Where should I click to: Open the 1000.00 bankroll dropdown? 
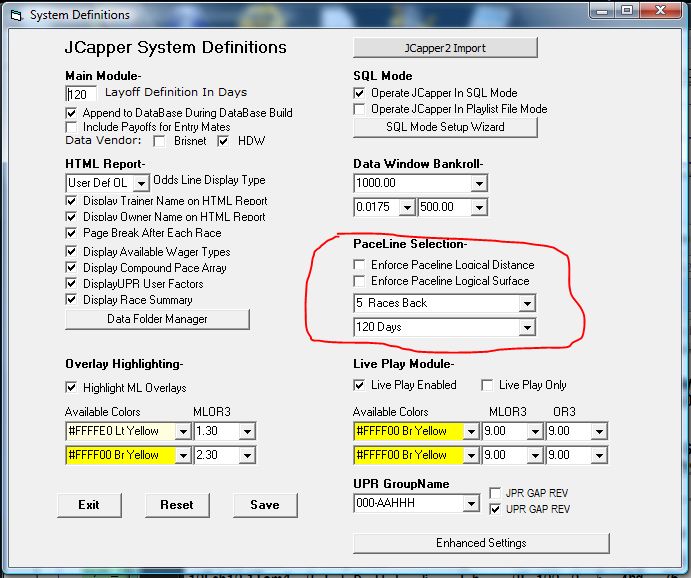coord(479,183)
